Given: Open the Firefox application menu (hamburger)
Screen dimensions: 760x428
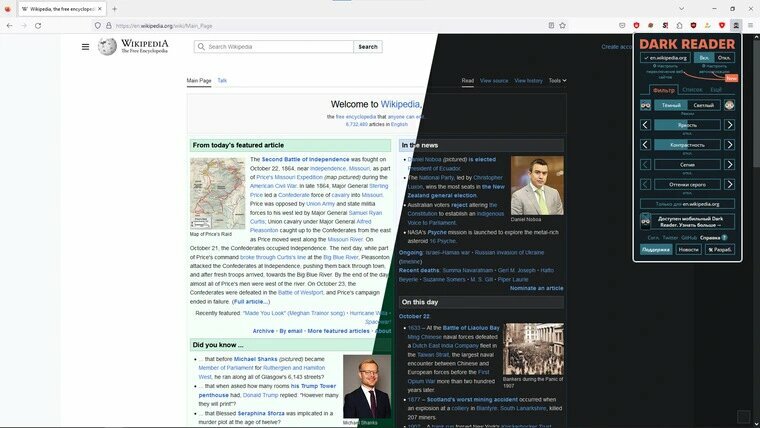Looking at the screenshot, I should click(750, 25).
